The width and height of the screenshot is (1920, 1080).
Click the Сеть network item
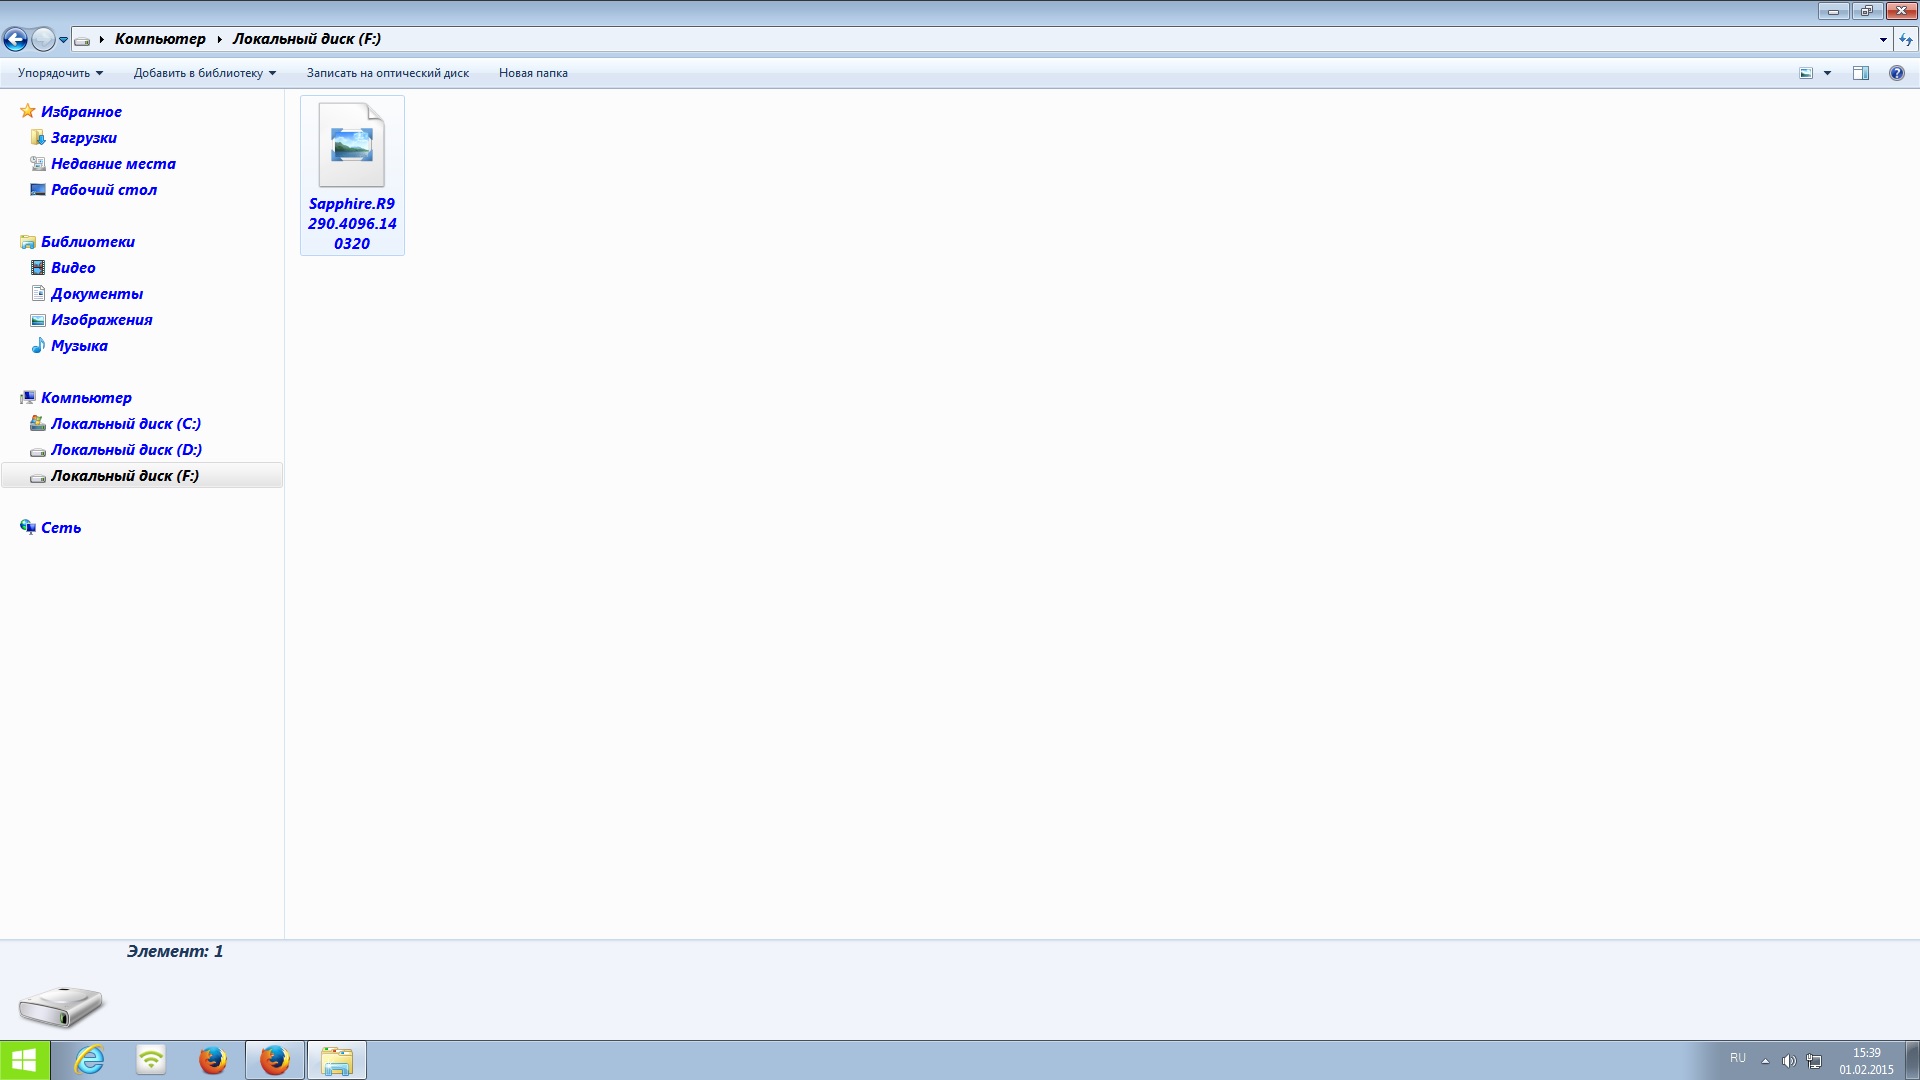click(60, 528)
